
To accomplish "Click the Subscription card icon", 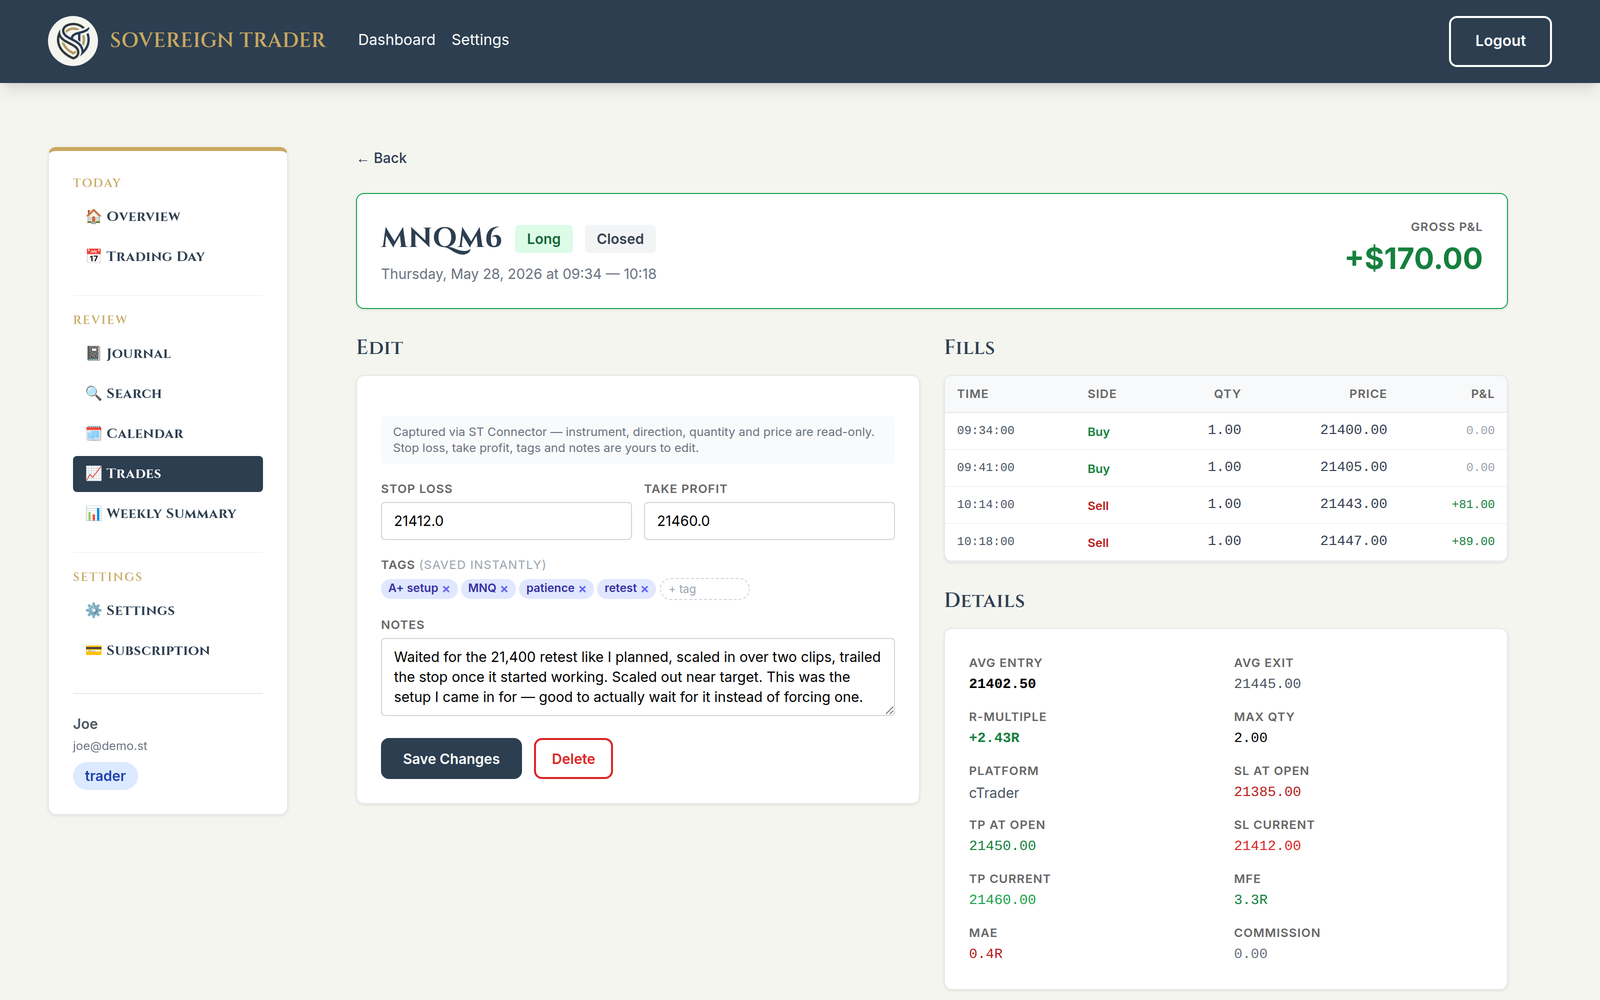I will [93, 650].
